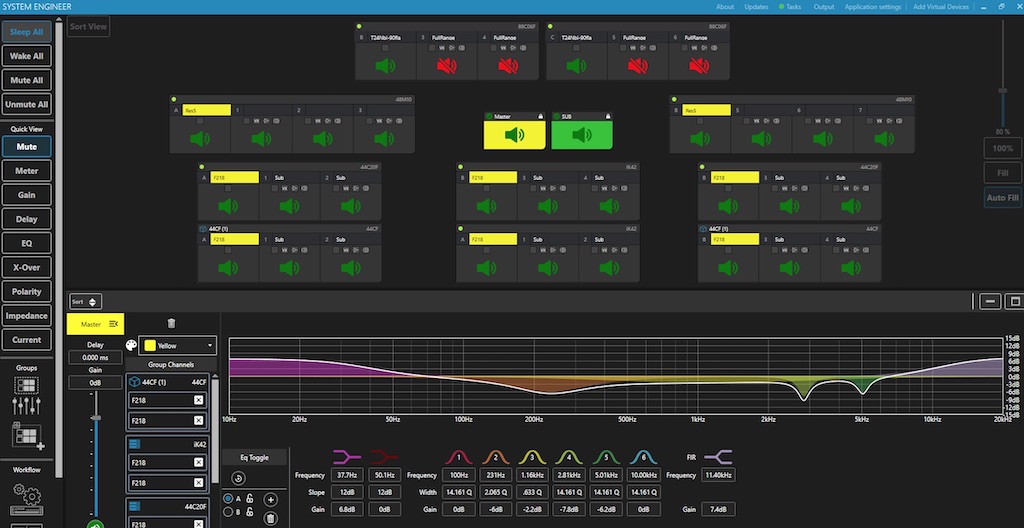This screenshot has width=1024, height=528.
Task: Select the X-Over quick view button
Action: (26, 267)
